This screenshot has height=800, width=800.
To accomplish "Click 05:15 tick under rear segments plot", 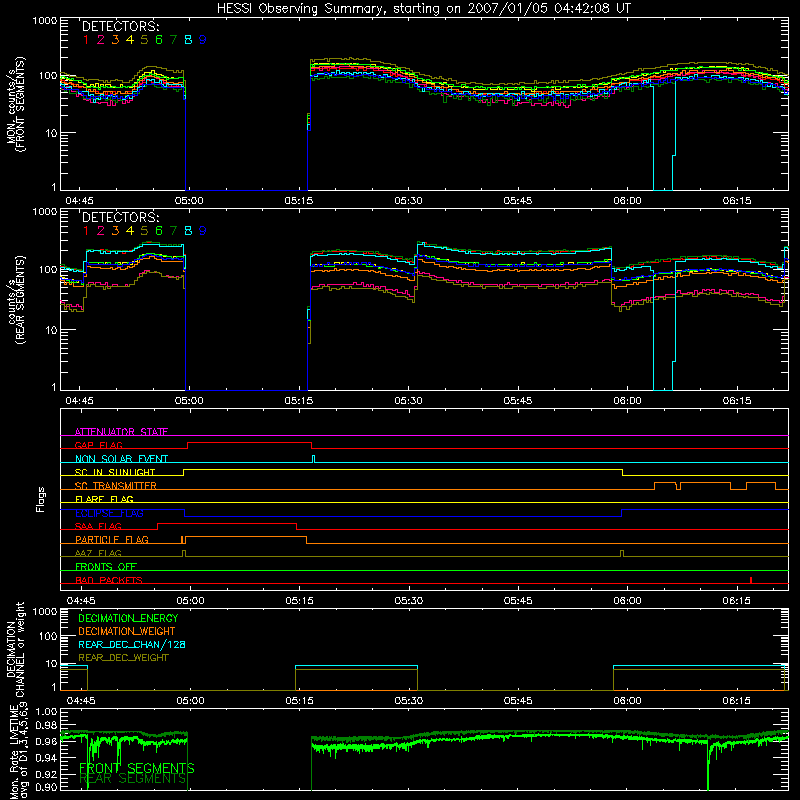I will pos(298,401).
